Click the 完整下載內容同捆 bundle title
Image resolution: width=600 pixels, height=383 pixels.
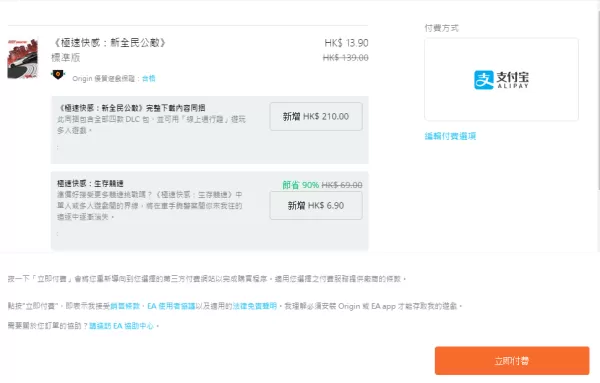(x=131, y=108)
